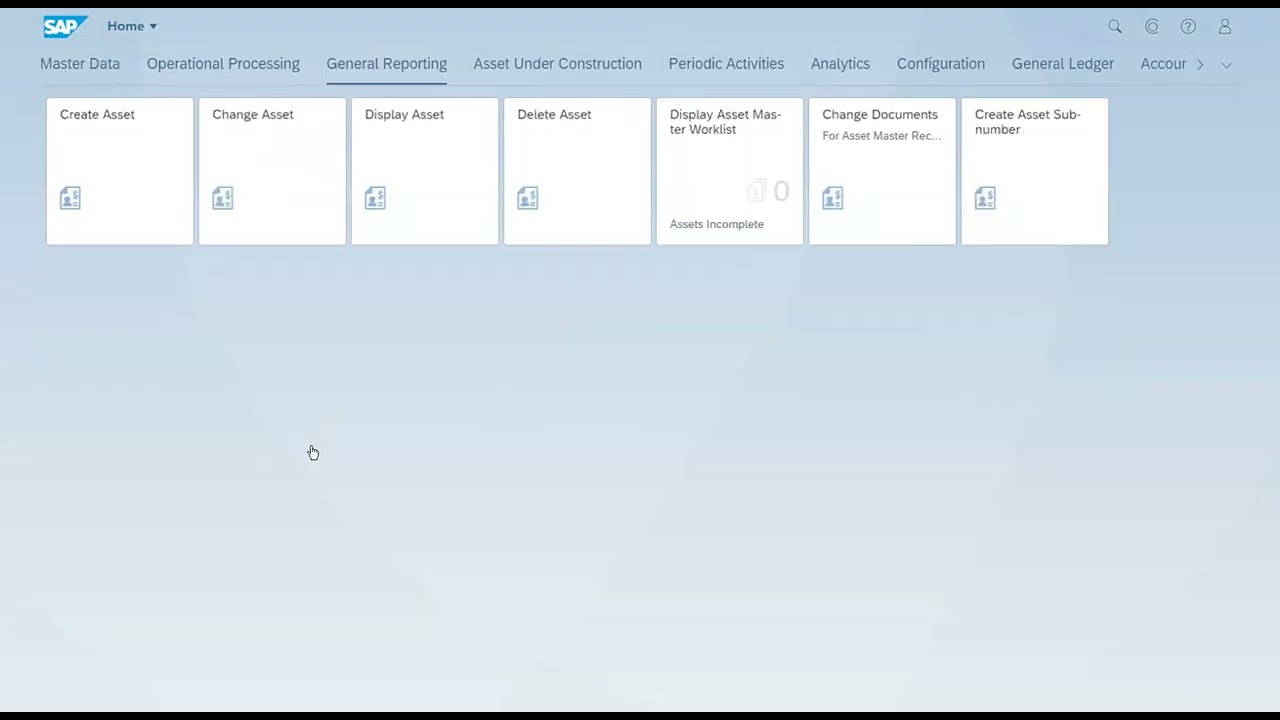Open the Analytics tab
1280x720 pixels.
point(840,64)
